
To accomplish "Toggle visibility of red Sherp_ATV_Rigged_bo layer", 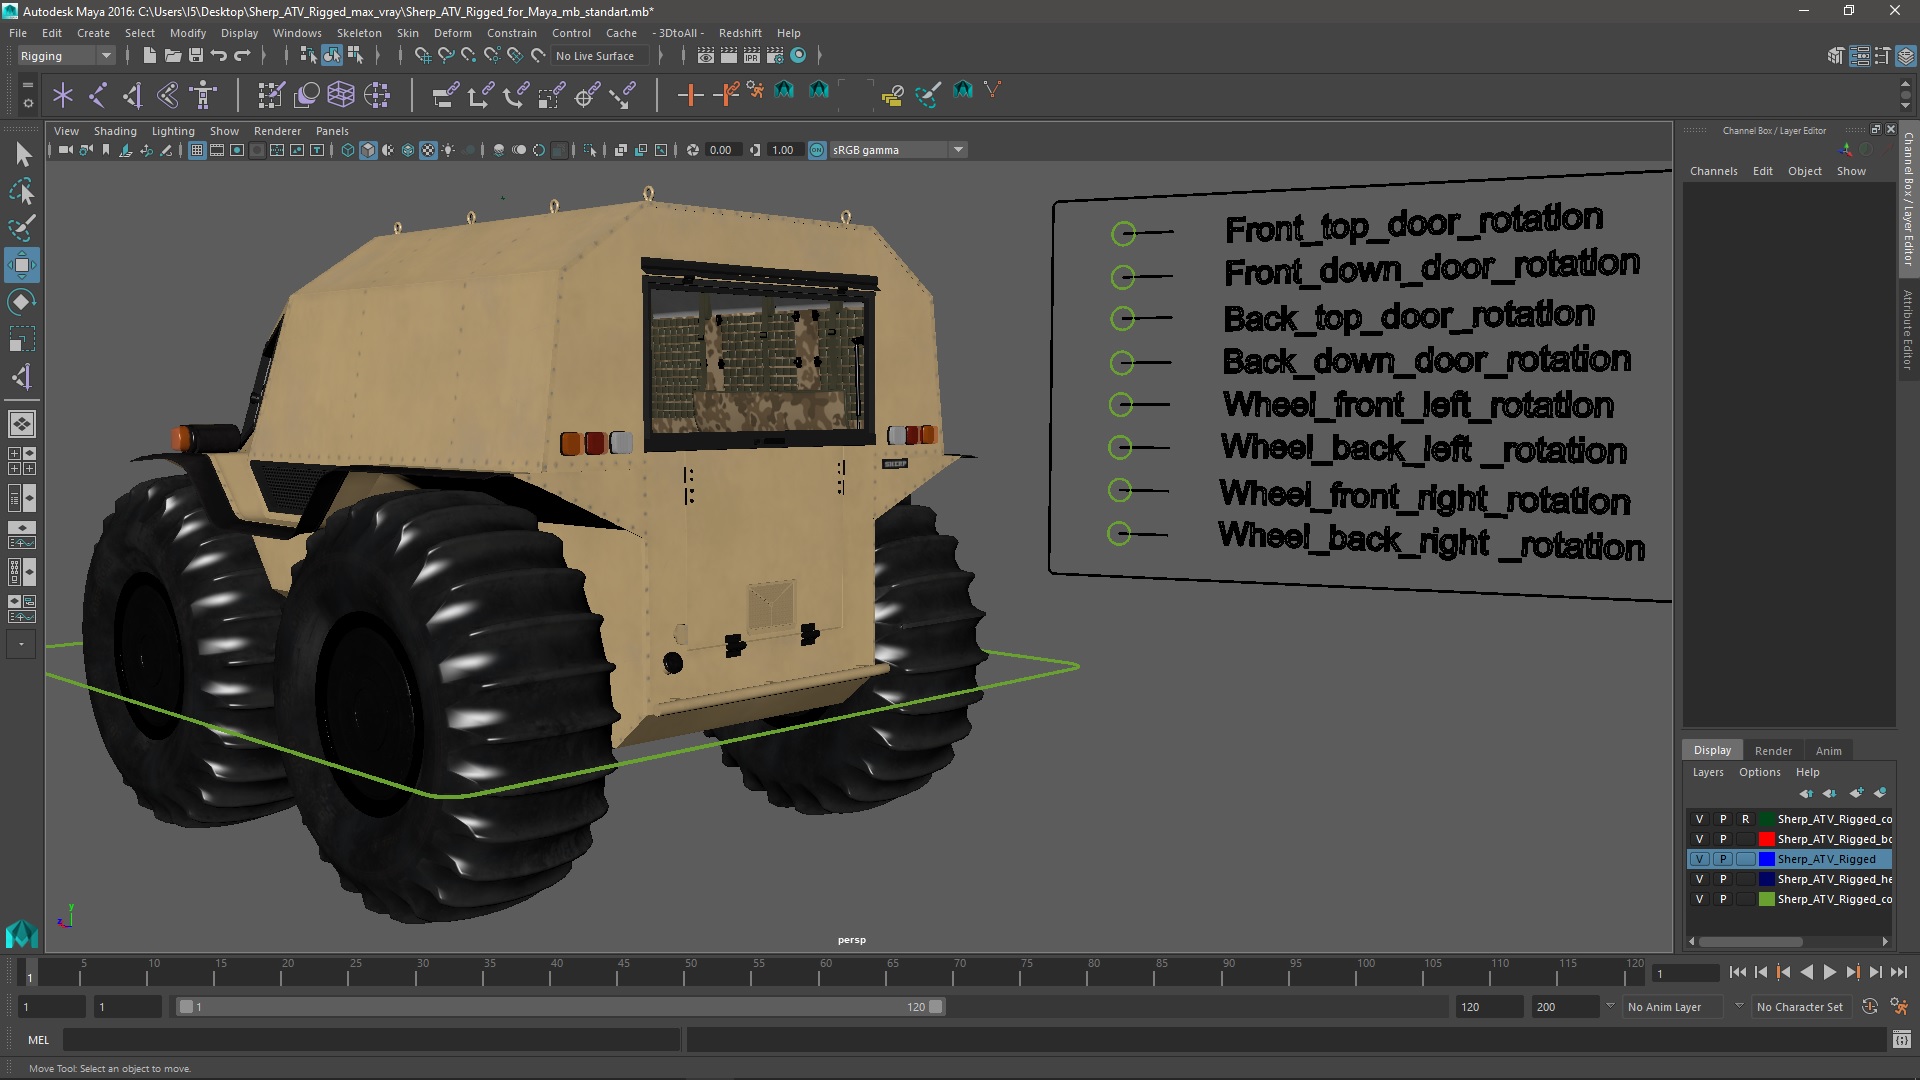I will pyautogui.click(x=1699, y=839).
